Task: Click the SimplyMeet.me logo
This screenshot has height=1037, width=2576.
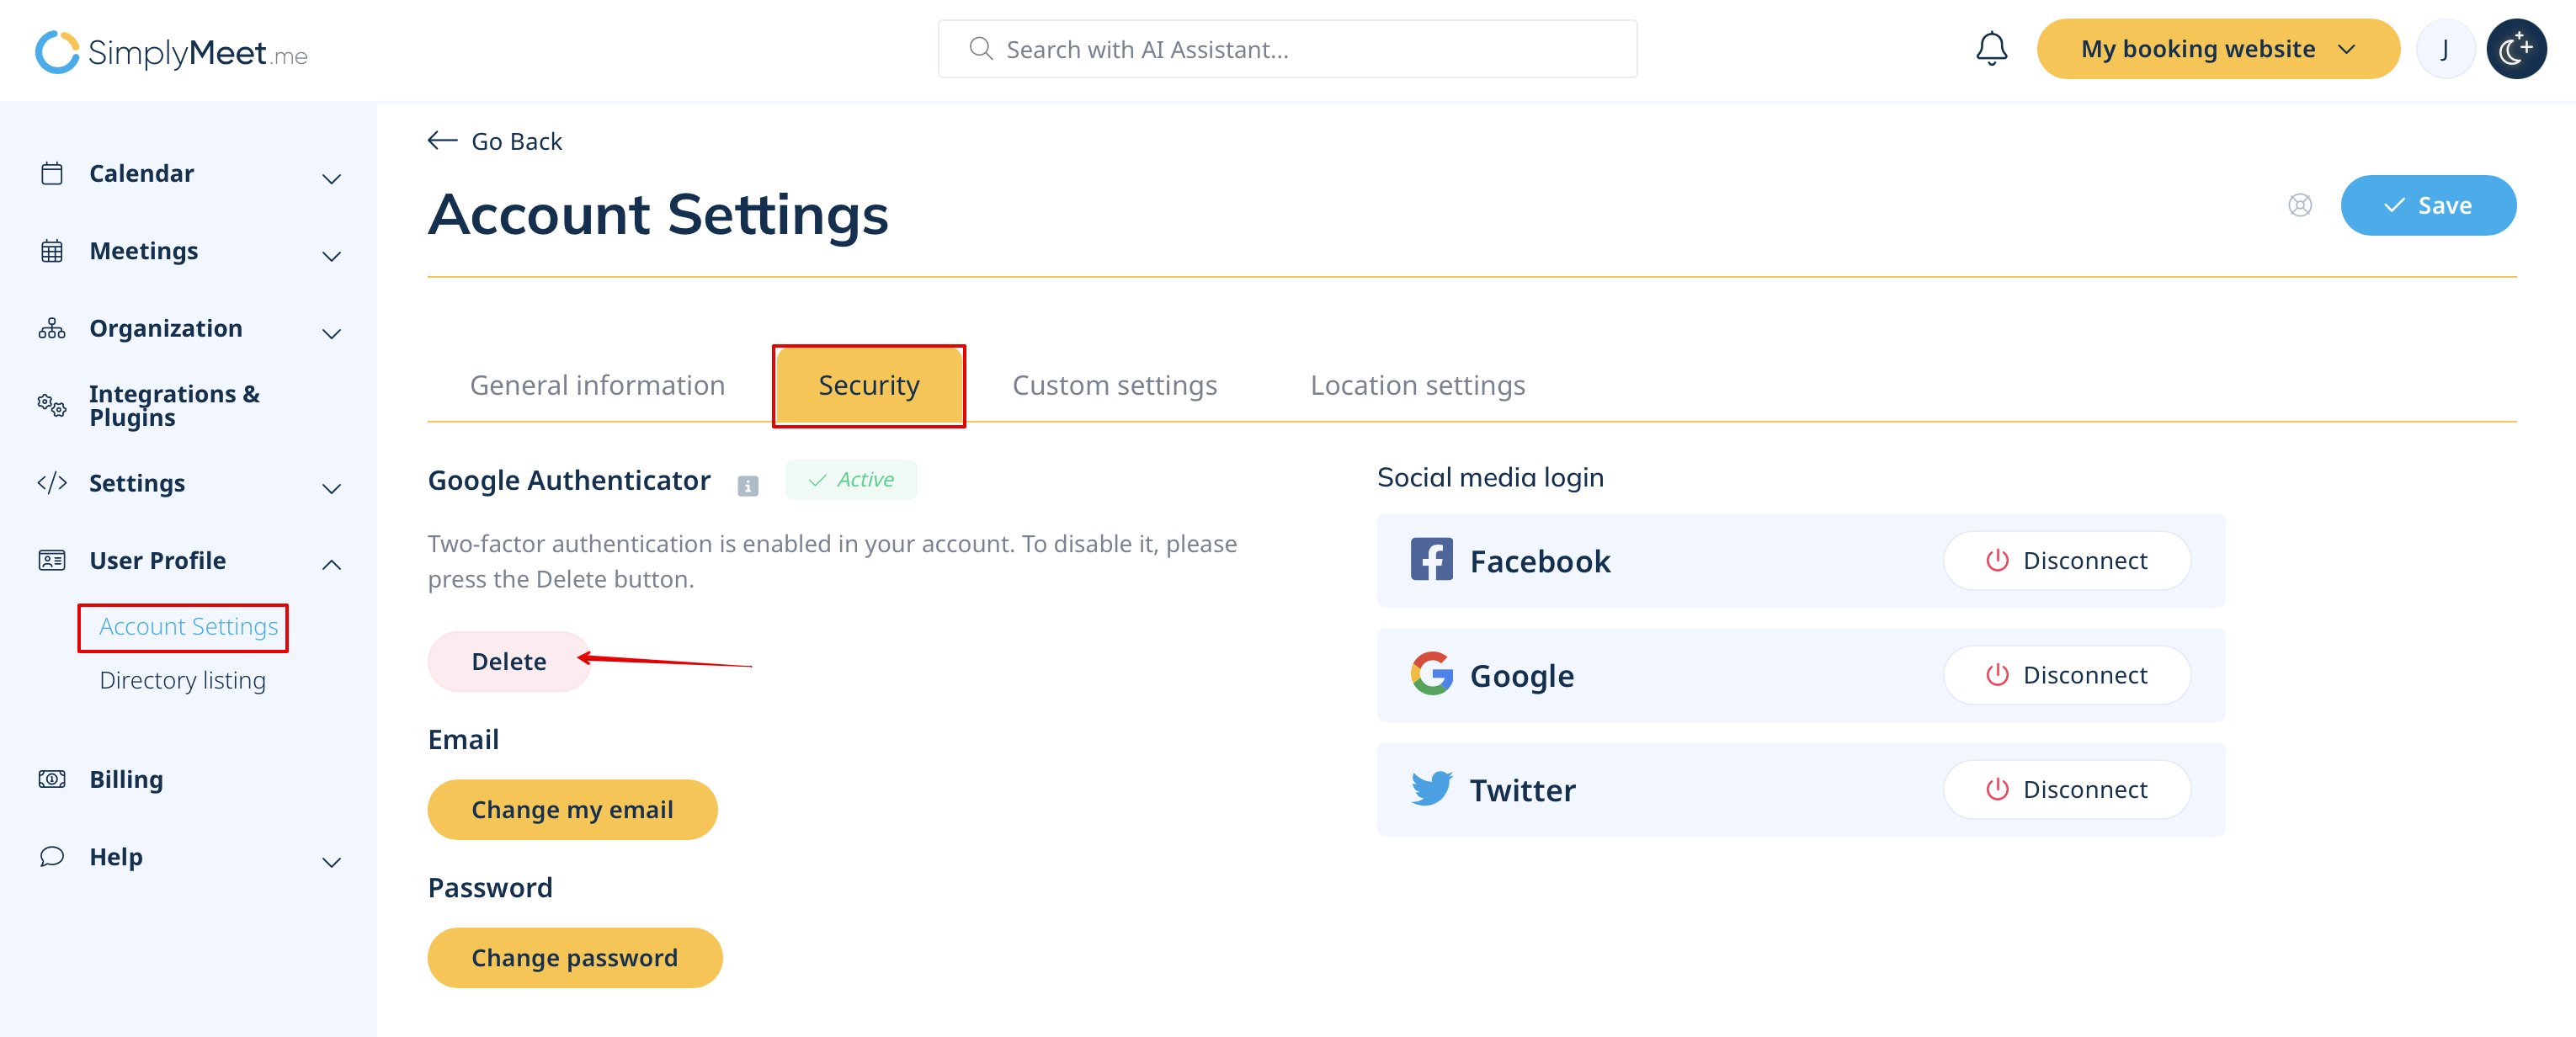Action: (171, 52)
